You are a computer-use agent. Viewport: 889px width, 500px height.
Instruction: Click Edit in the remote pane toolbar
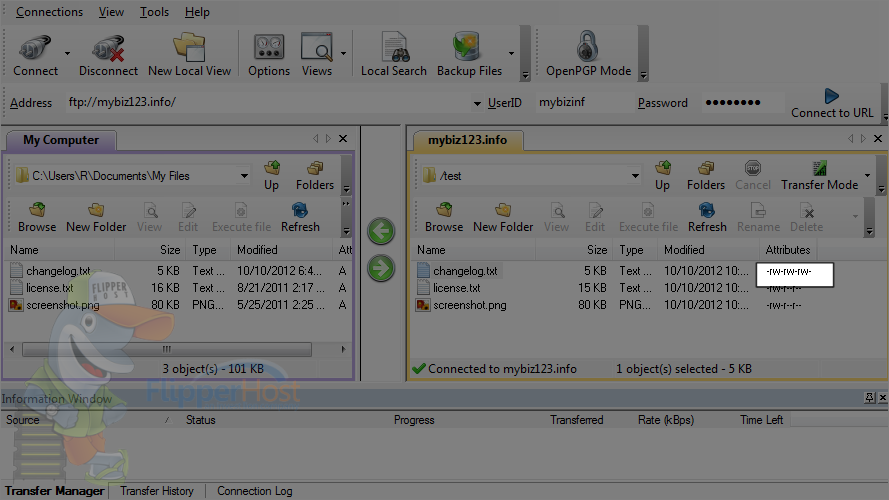tap(595, 218)
